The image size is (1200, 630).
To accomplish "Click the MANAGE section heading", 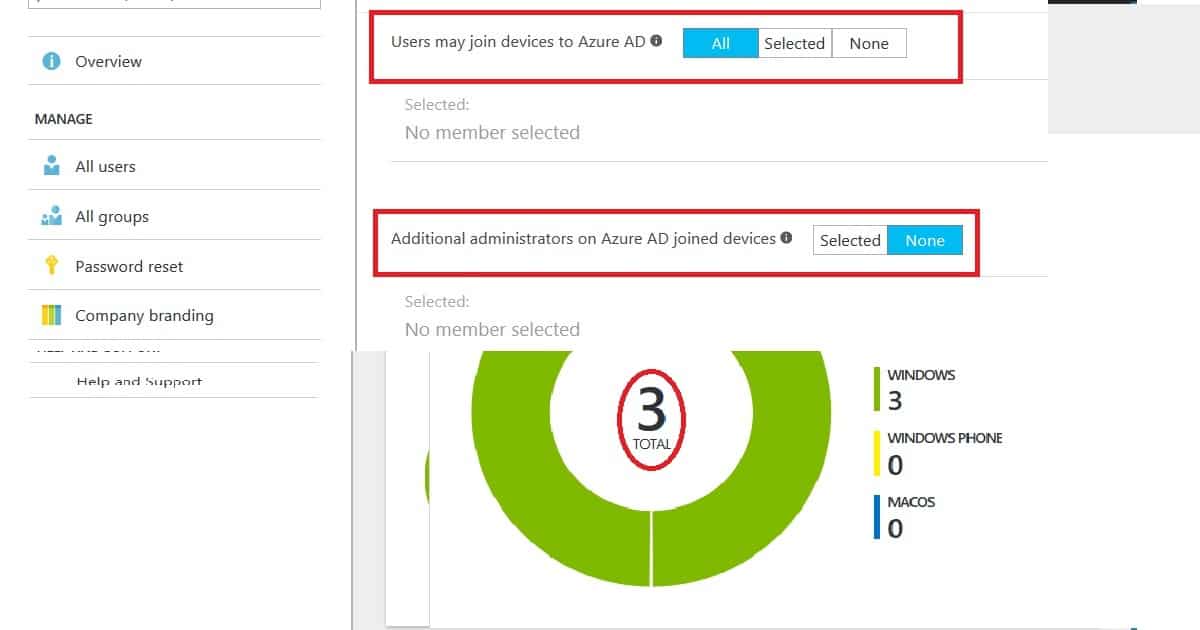I will pyautogui.click(x=63, y=119).
